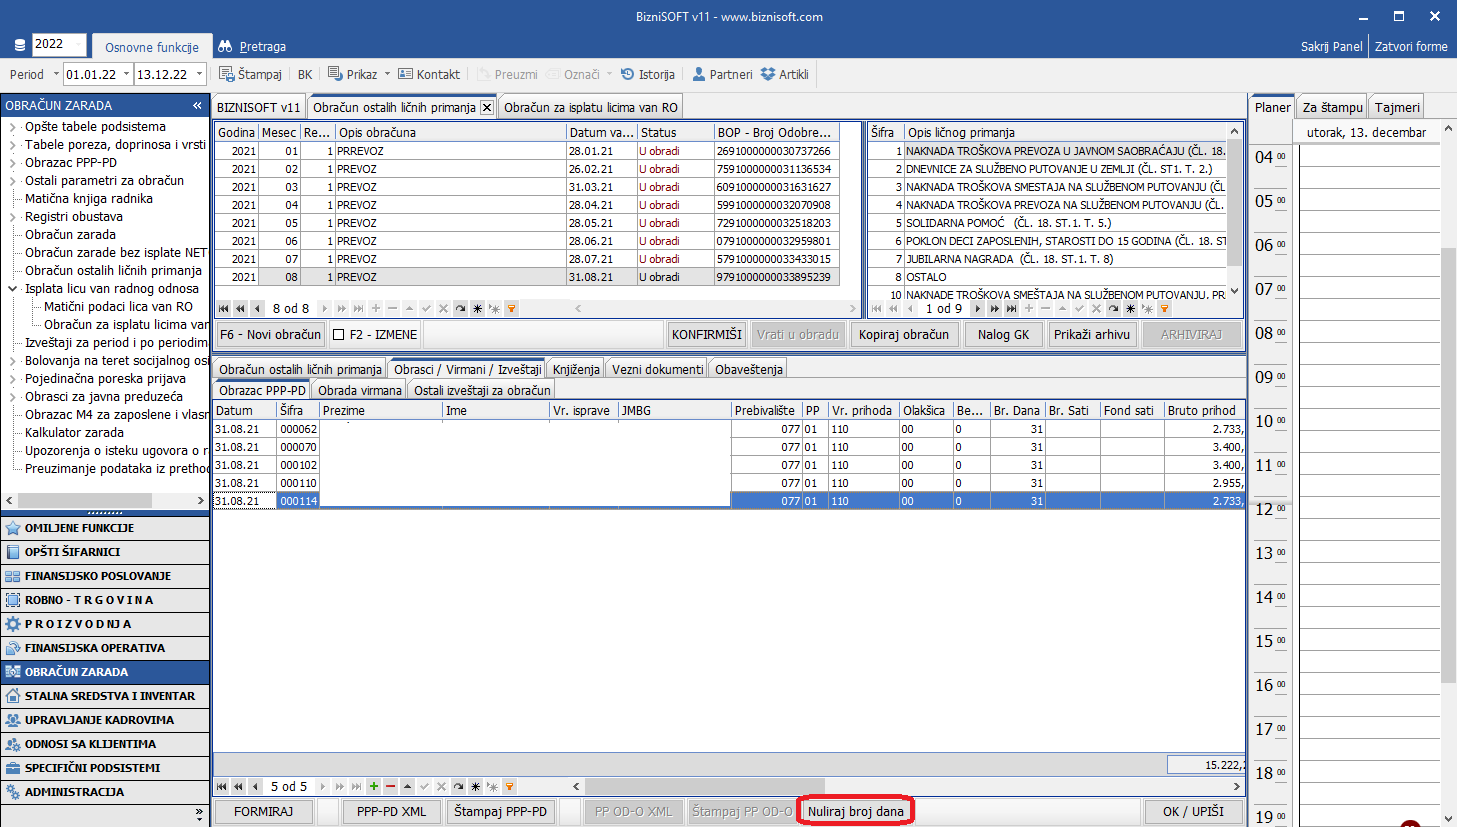1457x827 pixels.
Task: Collapse Isplata licu van radnog odnosa node
Action: (13, 289)
